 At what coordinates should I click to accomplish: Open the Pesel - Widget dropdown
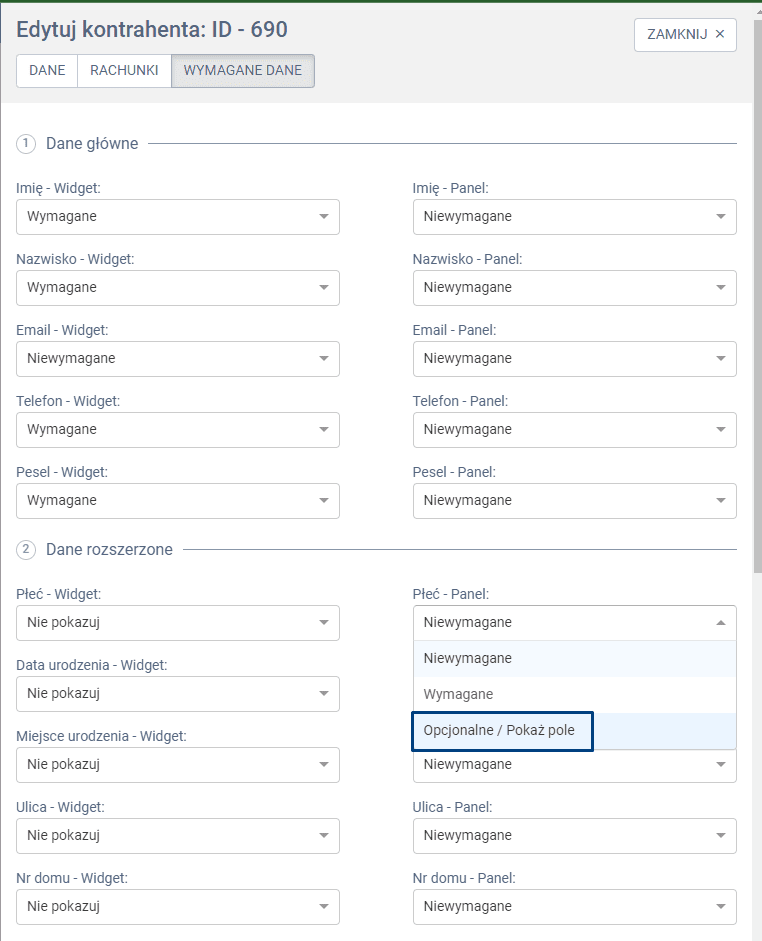pos(178,501)
